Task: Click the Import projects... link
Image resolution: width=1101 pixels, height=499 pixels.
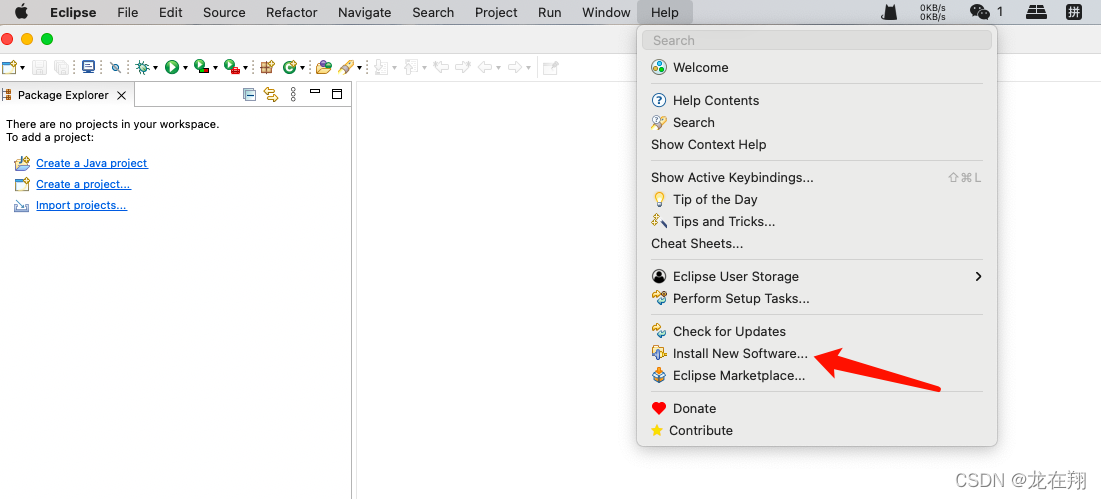Action: (81, 205)
